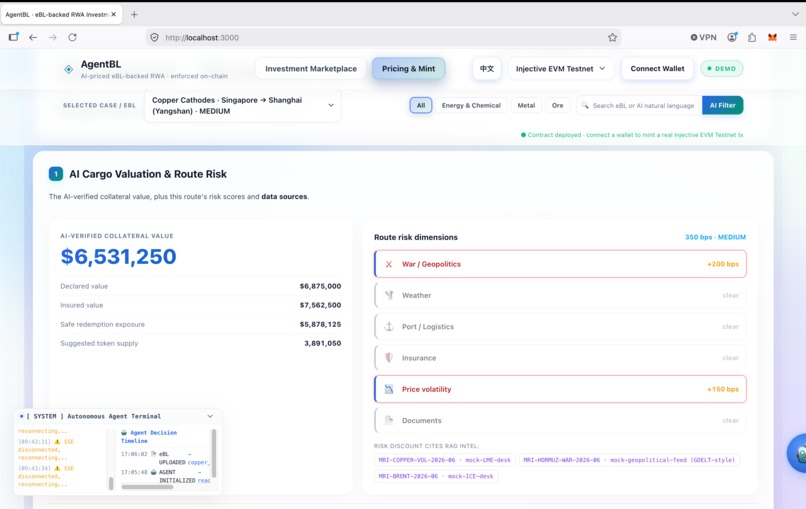Open the VPN indicator in toolbar

point(703,38)
